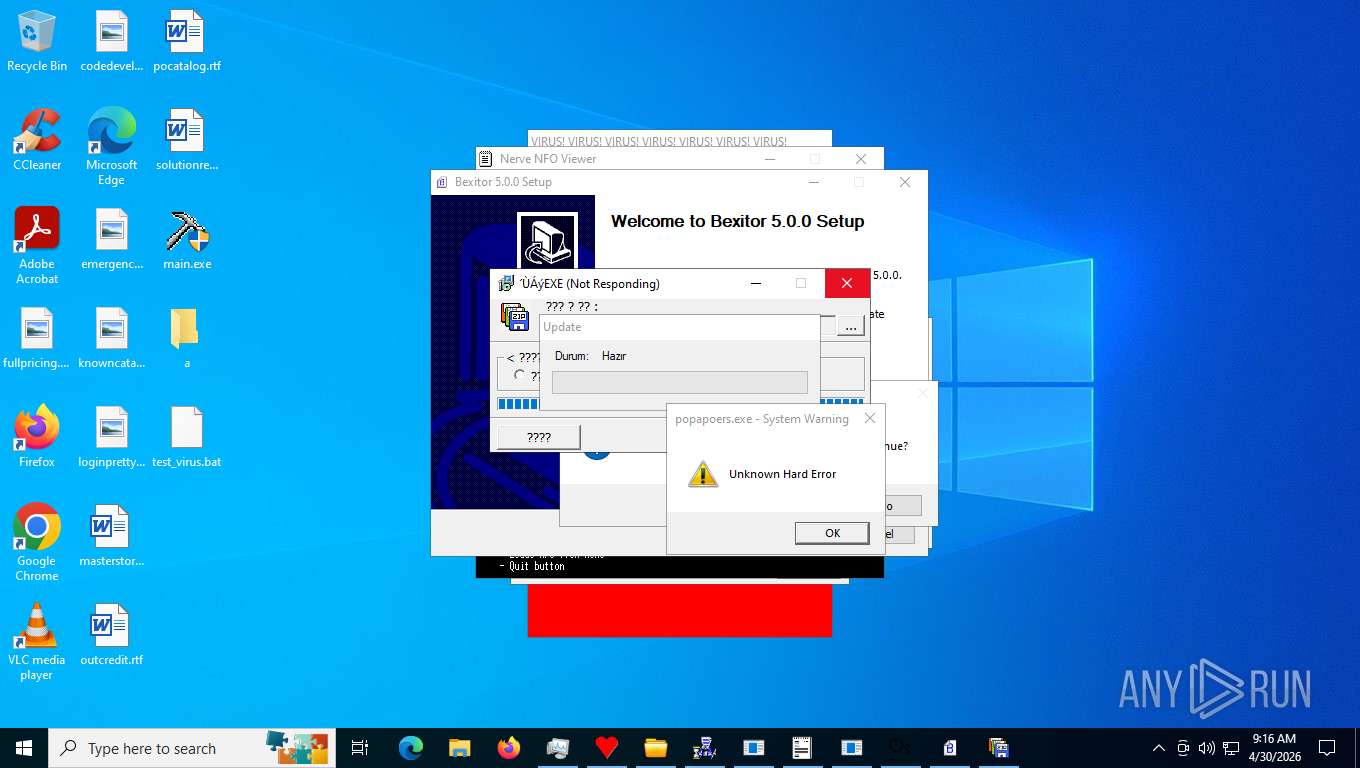
Task: Open the taskbar File Explorer icon left of Firefox
Action: pyautogui.click(x=459, y=748)
